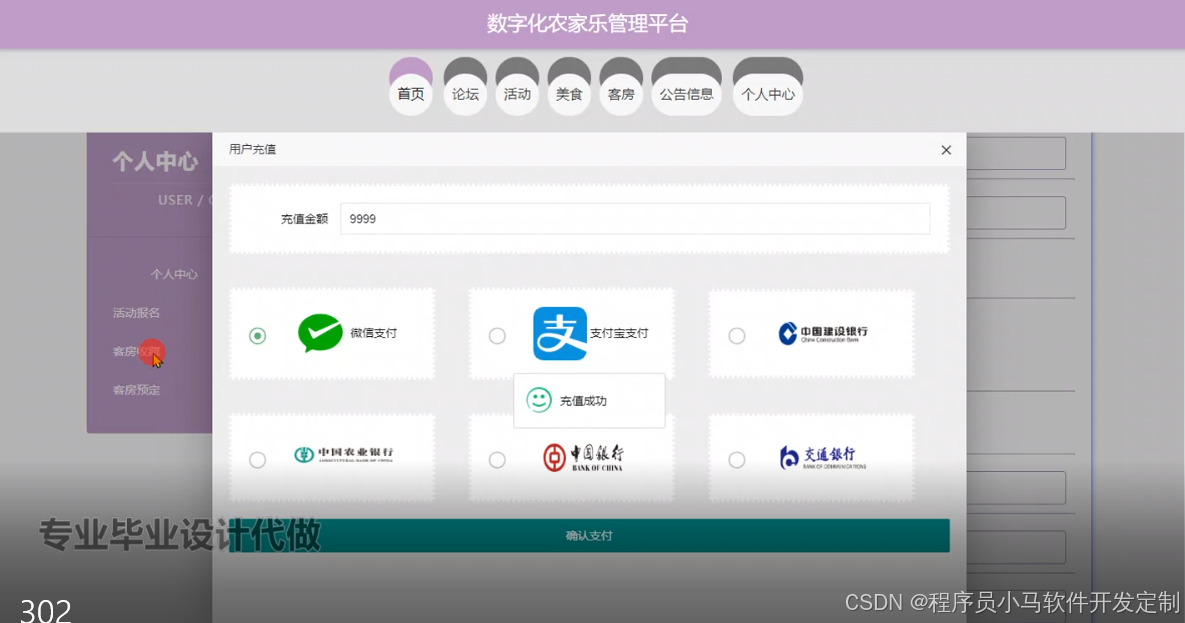This screenshot has height=623, width=1185.
Task: Choose Bank of China radio button
Action: coord(497,460)
